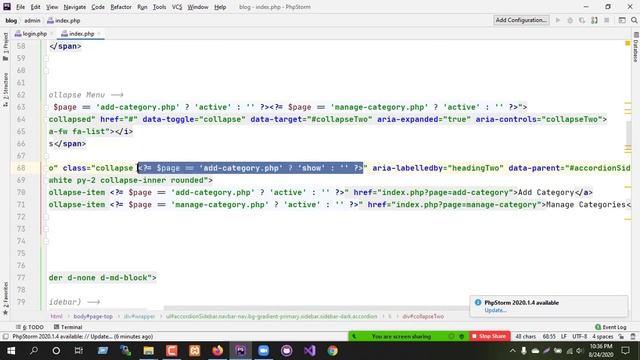
Task: Open Task View on the taskbar
Action: click(x=78, y=351)
